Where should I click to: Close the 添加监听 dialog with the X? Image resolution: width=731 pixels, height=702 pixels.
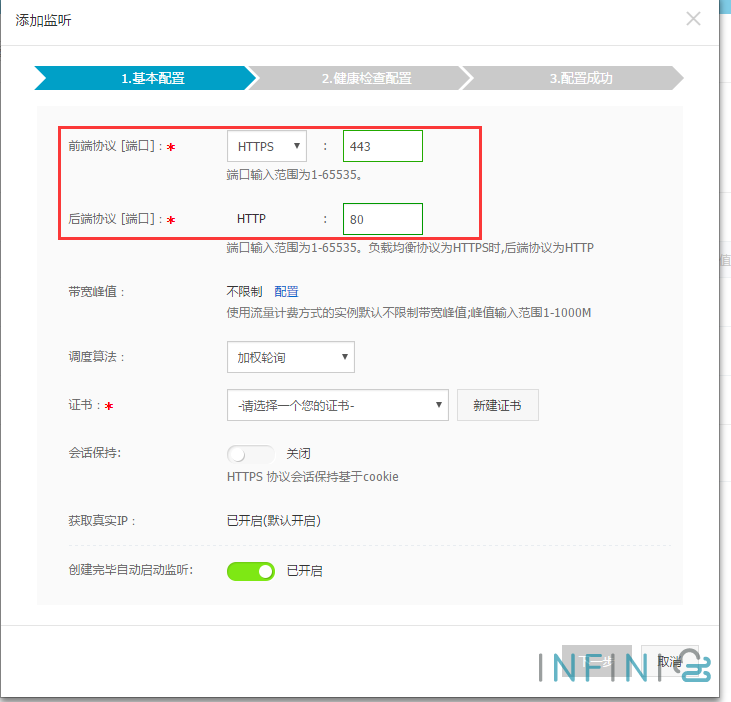693,19
